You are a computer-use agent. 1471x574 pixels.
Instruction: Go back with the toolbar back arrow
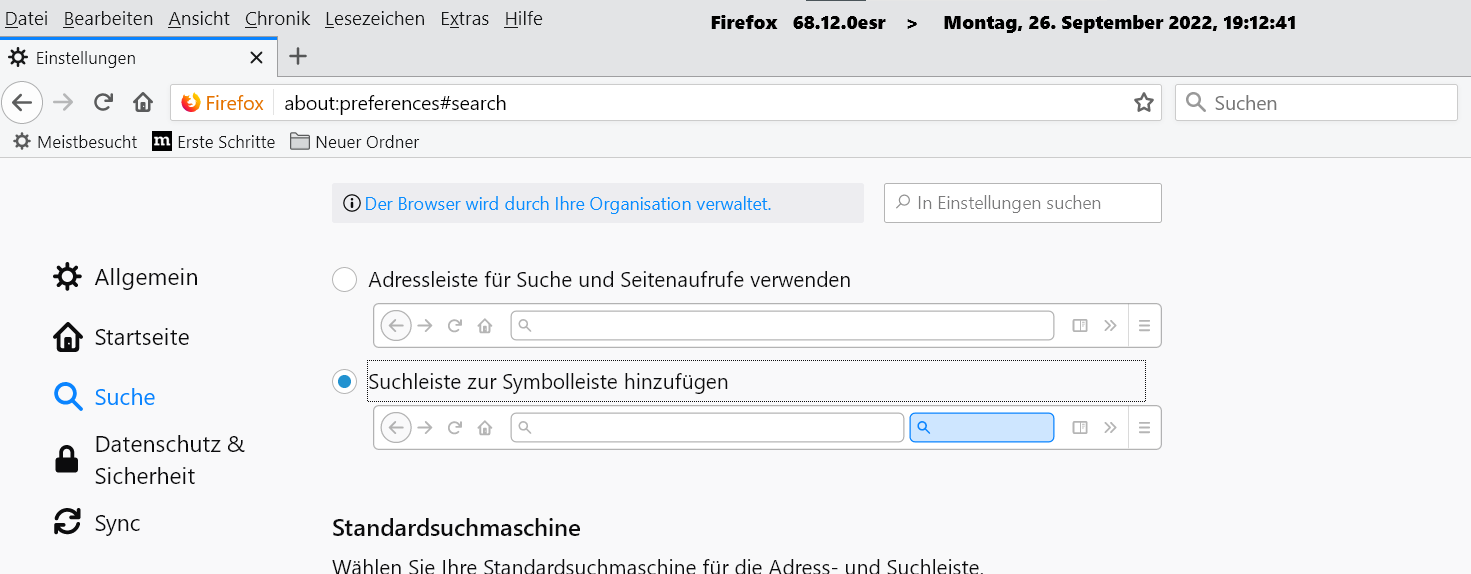[22, 102]
